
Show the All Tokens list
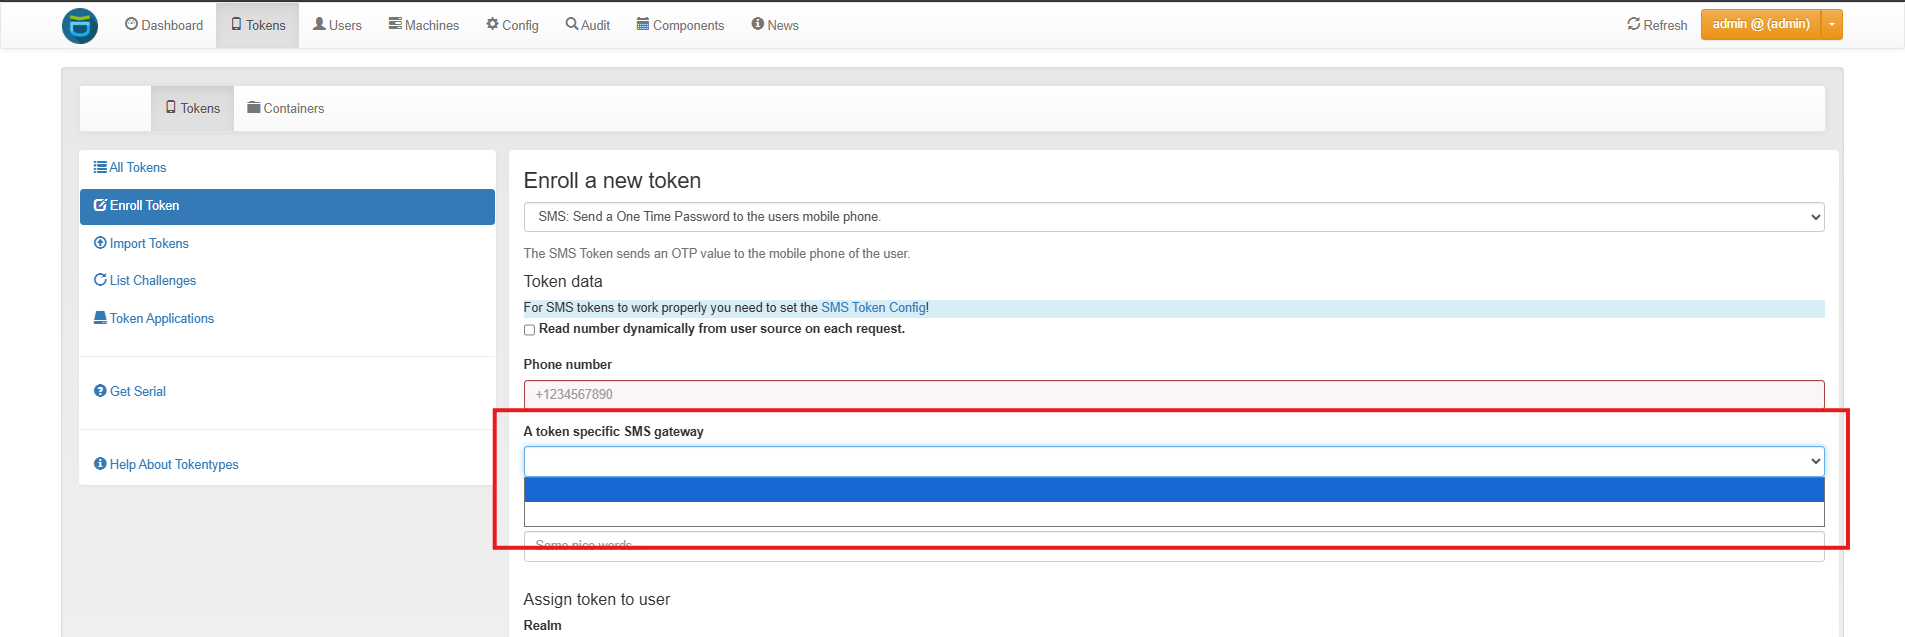(x=130, y=167)
